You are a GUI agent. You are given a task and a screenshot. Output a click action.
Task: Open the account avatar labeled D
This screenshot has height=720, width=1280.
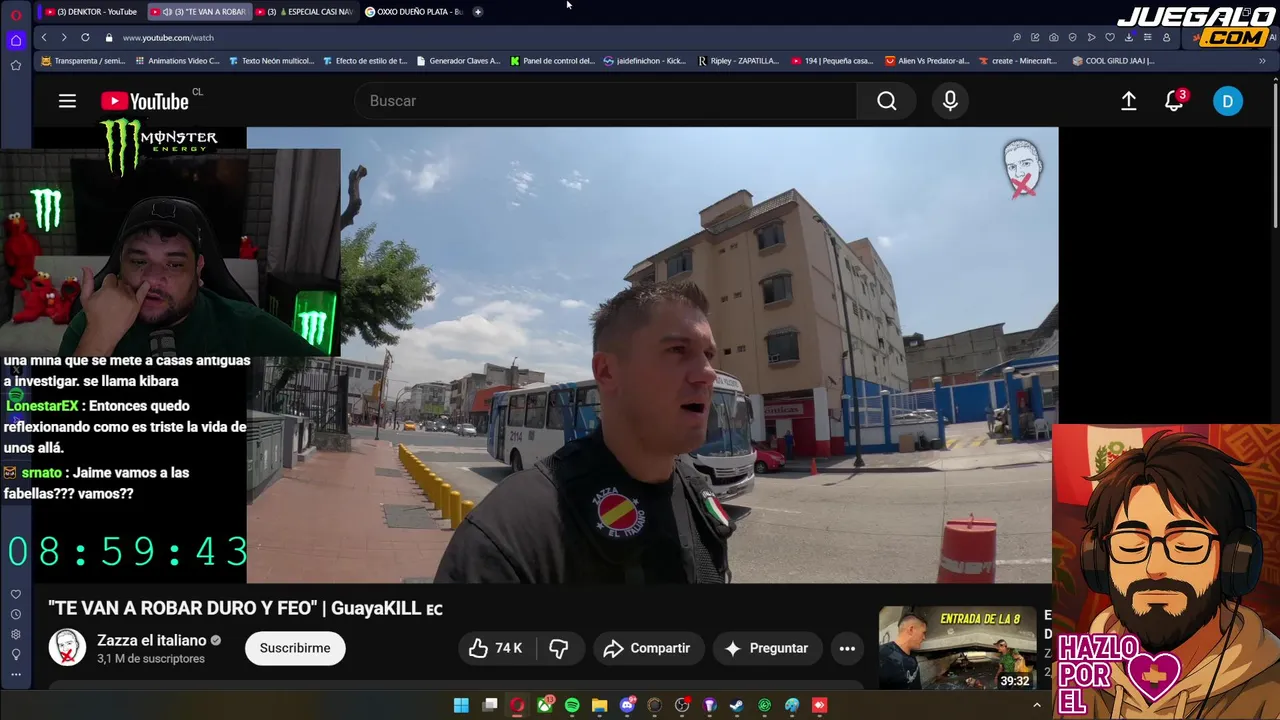[1228, 101]
